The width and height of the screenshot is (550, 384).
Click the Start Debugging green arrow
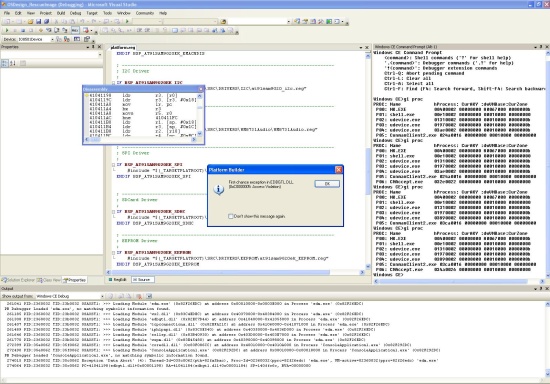(x=127, y=21)
